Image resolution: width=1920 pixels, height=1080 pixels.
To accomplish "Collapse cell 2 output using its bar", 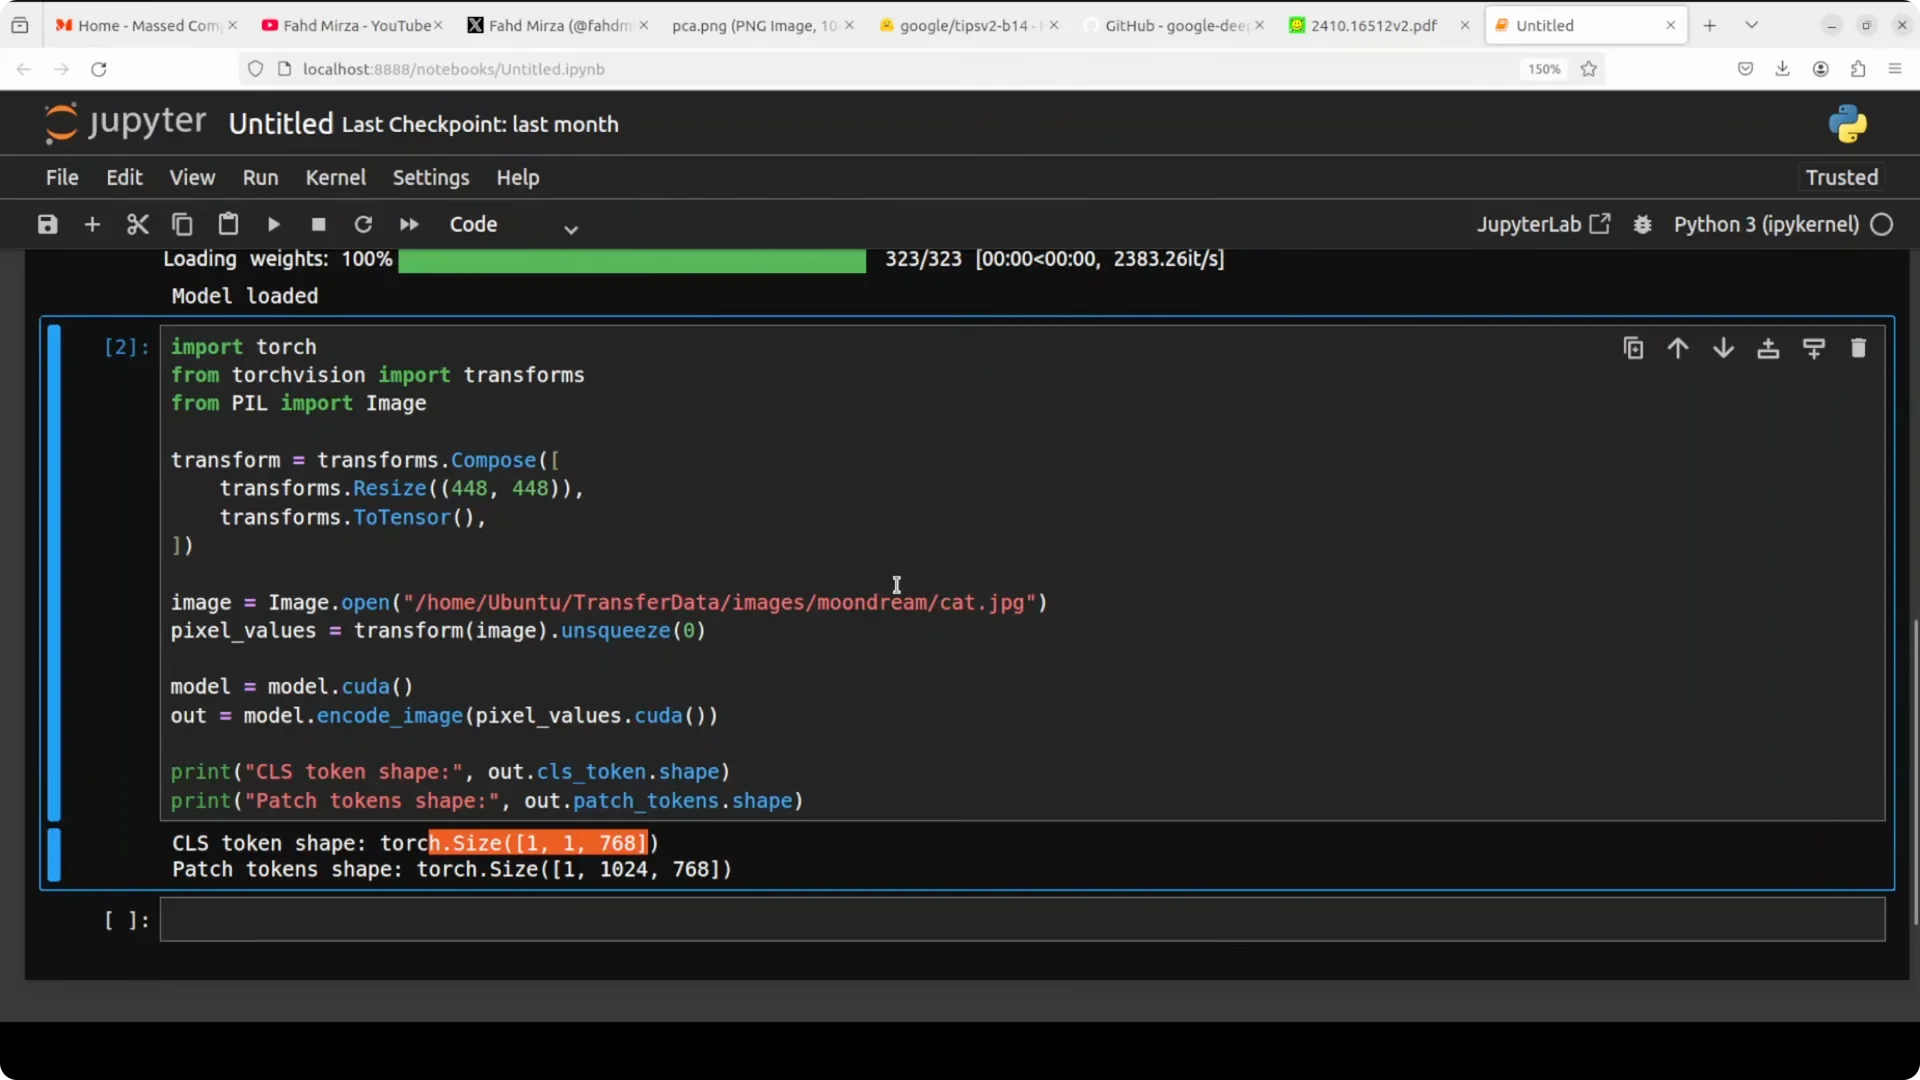I will coord(54,855).
